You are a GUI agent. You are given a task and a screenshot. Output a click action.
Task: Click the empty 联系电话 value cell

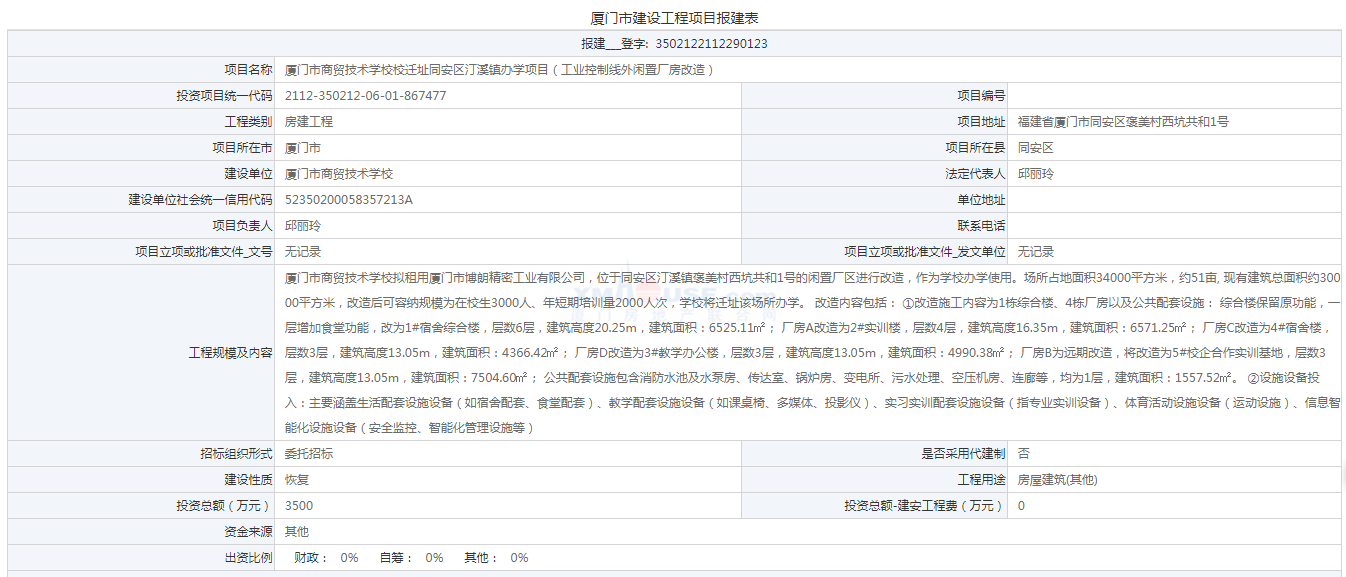(x=1175, y=226)
